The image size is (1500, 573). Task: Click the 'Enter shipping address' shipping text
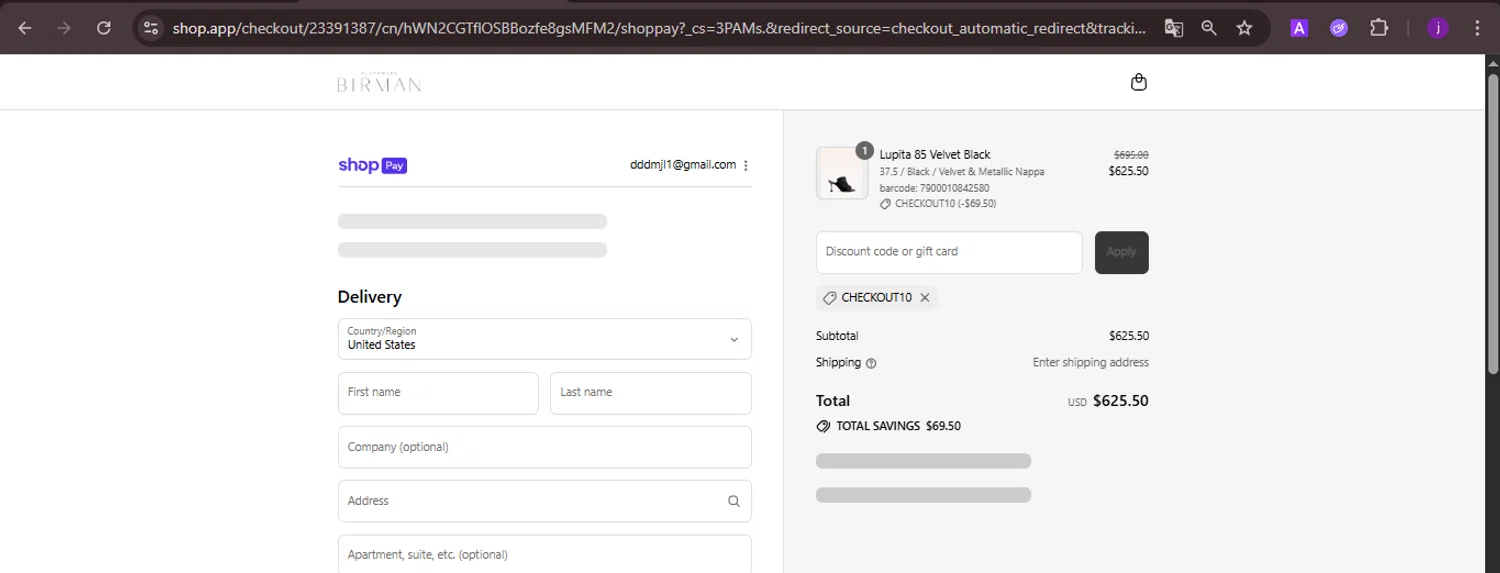pos(1091,363)
